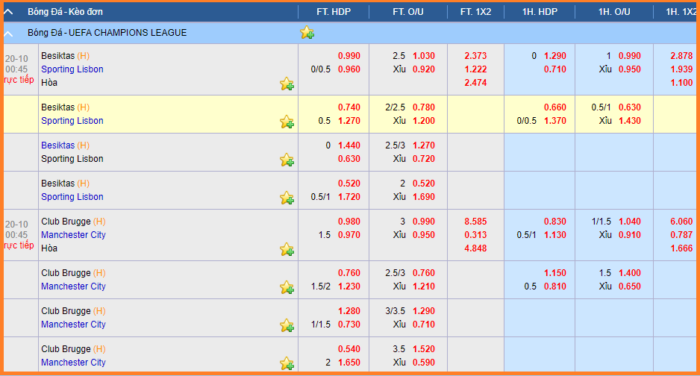Image resolution: width=700 pixels, height=376 pixels.
Task: Pick Sporting Lisbon handicap odds 0.960
Action: pos(349,69)
